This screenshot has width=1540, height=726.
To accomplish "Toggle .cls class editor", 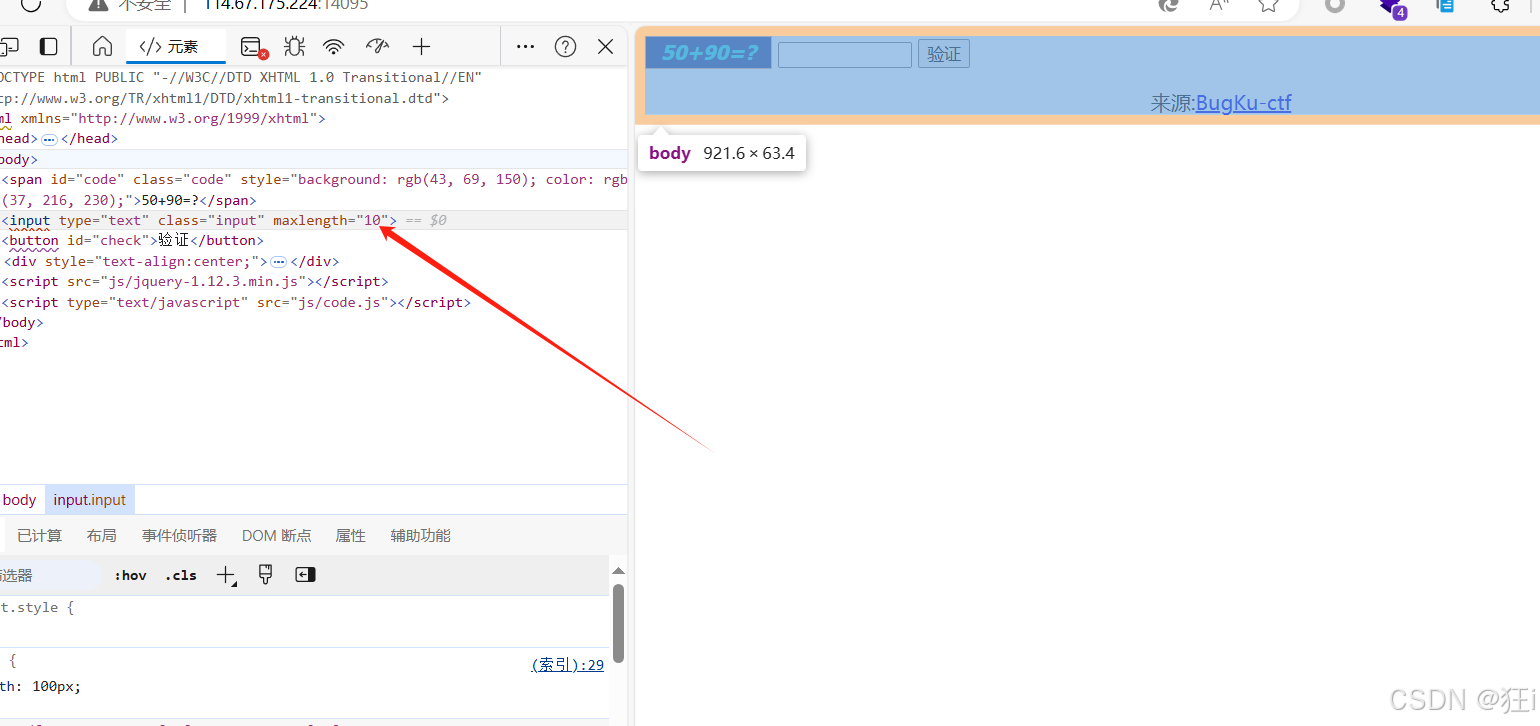I will [x=180, y=574].
